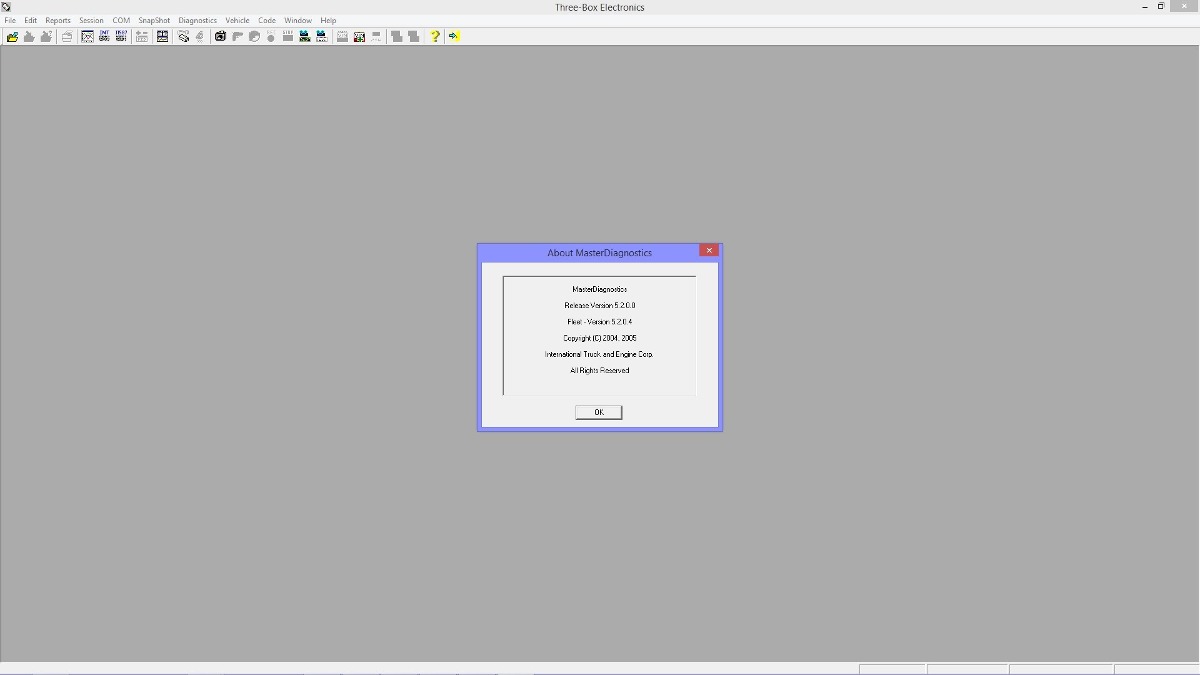Click the chain link connection toolbar icon
The width and height of the screenshot is (1200, 675).
(x=183, y=36)
